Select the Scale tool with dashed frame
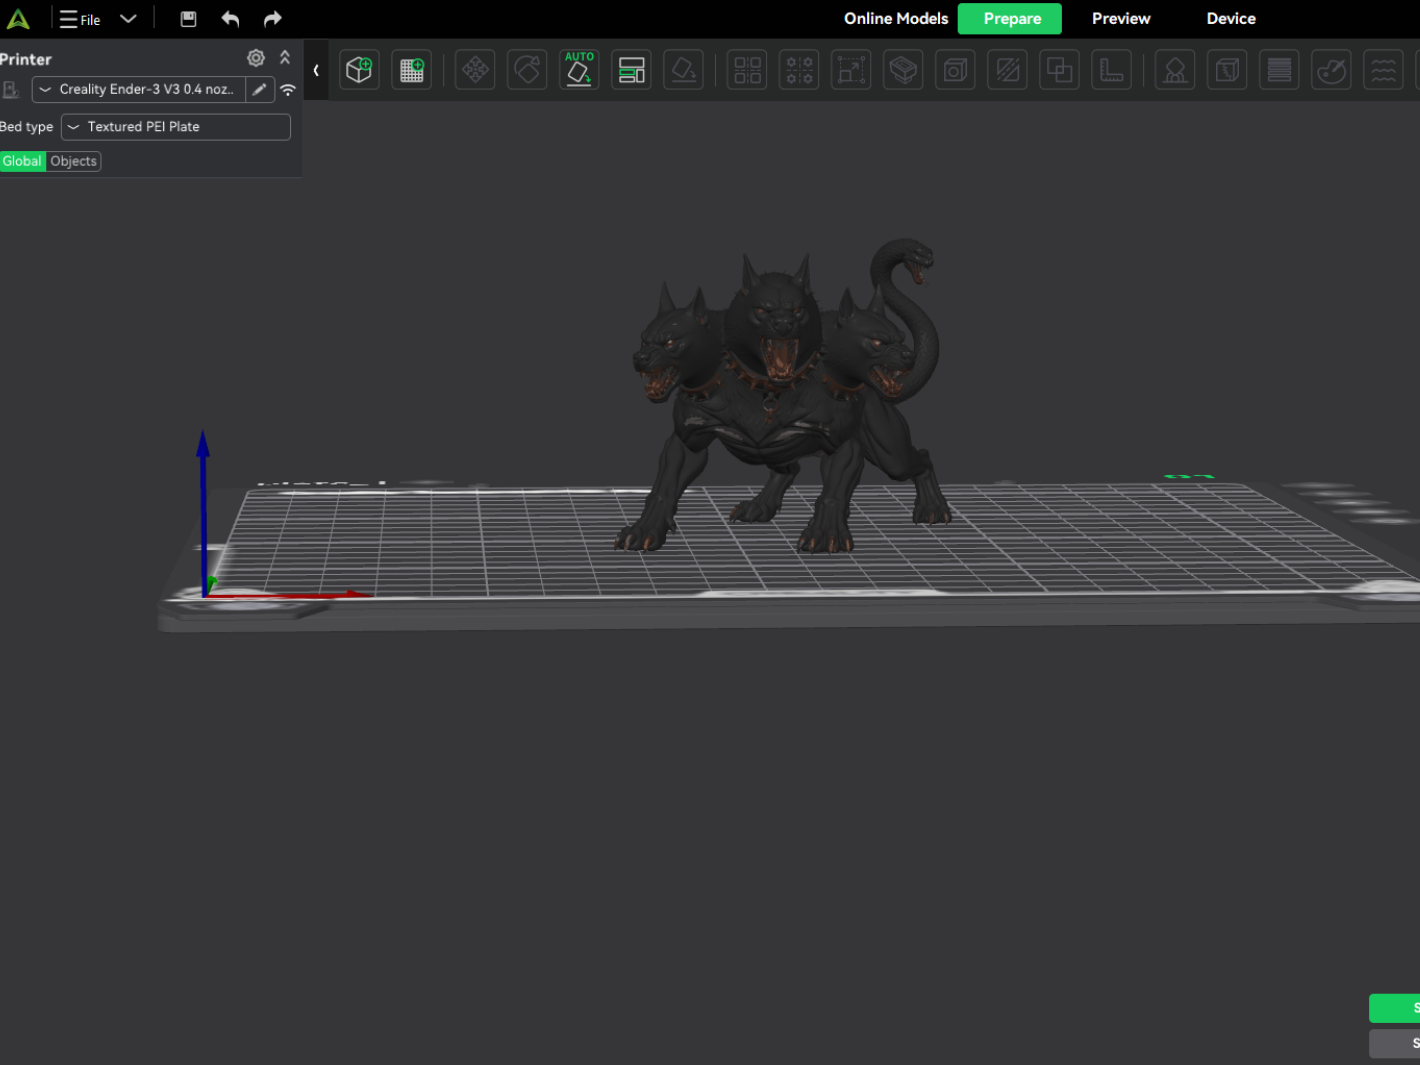 pyautogui.click(x=851, y=70)
